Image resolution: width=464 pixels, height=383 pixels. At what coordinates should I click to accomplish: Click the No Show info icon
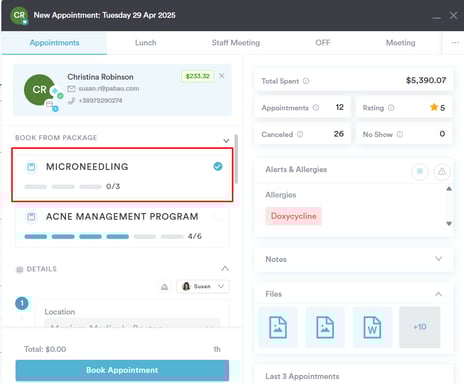click(400, 134)
